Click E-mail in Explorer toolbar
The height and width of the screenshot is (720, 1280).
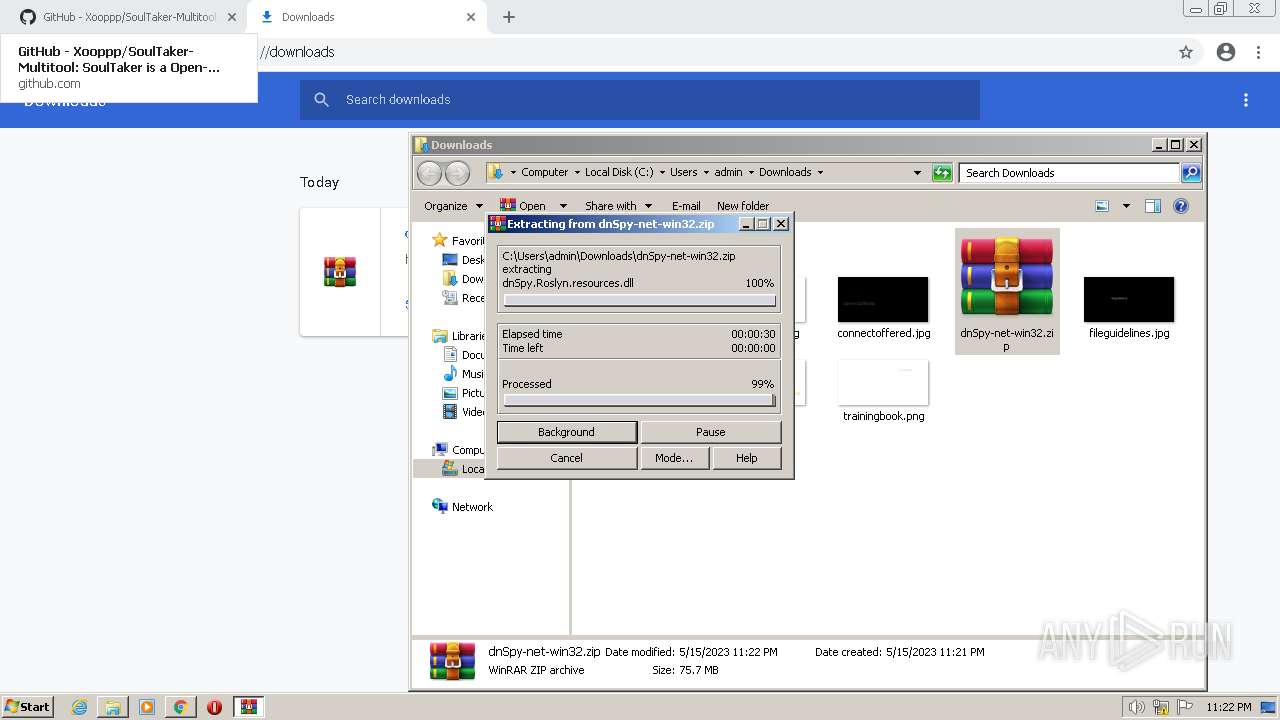click(x=686, y=206)
